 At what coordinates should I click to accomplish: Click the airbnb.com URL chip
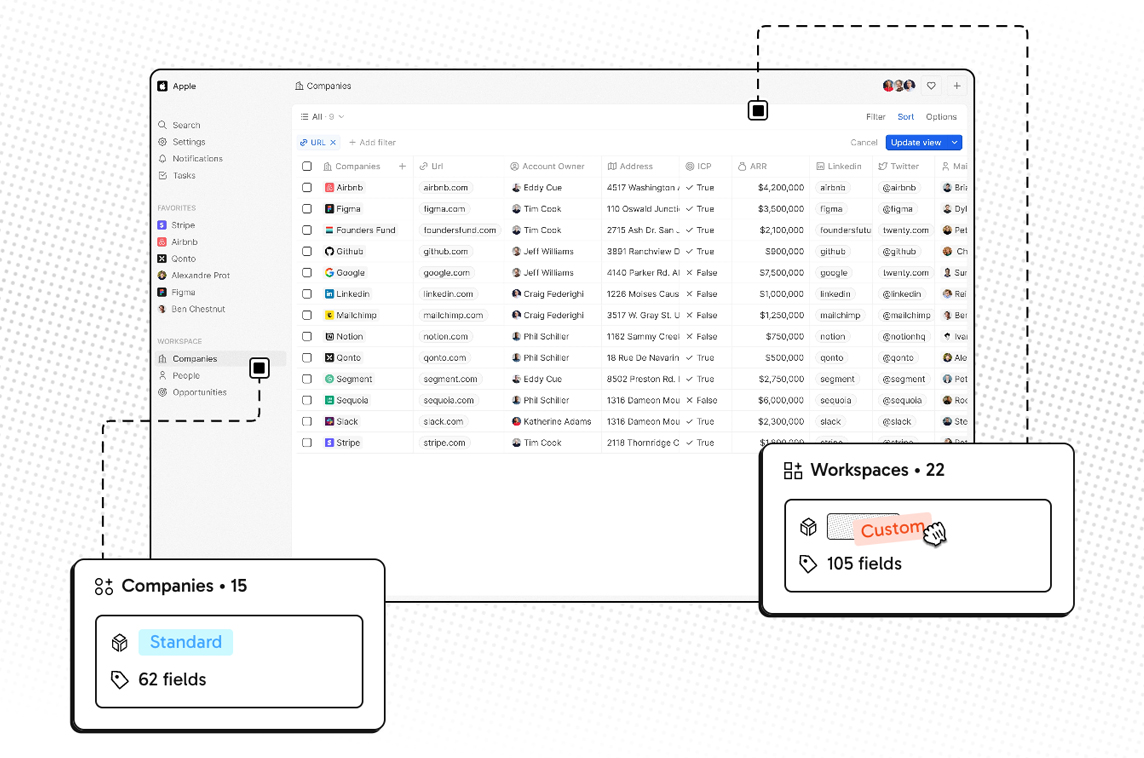pos(446,187)
